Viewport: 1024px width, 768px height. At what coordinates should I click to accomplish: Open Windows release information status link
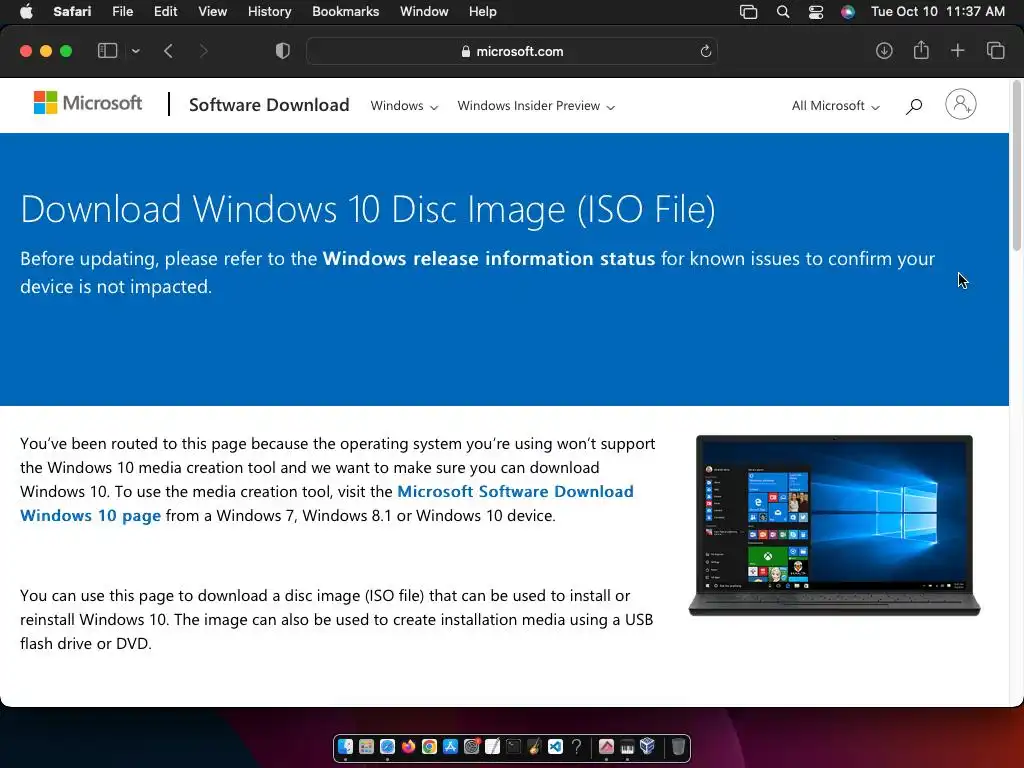pyautogui.click(x=488, y=259)
